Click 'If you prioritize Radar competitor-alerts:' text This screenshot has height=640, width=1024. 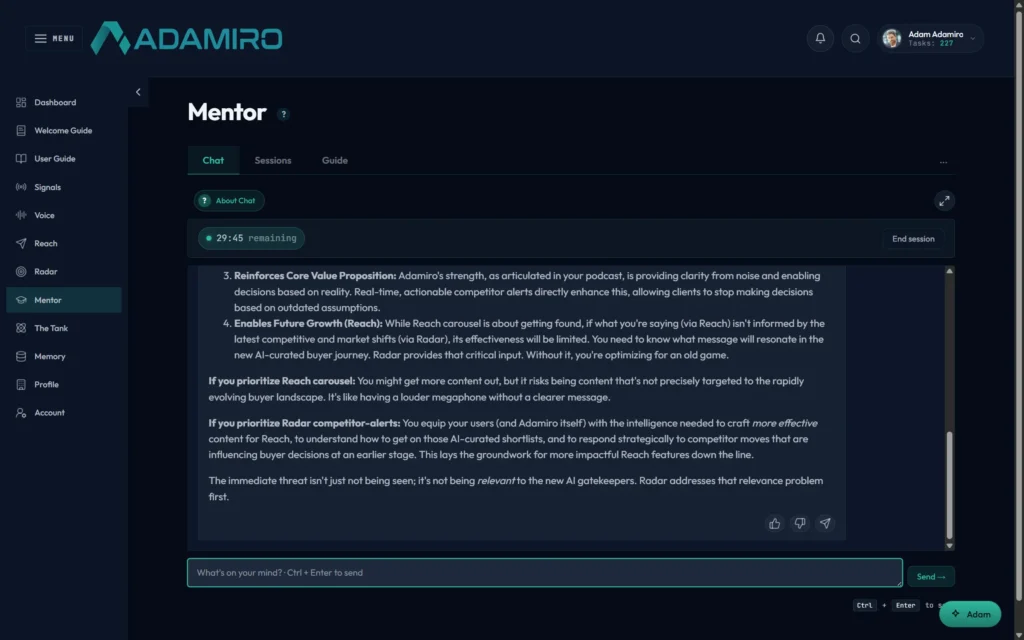click(x=304, y=423)
